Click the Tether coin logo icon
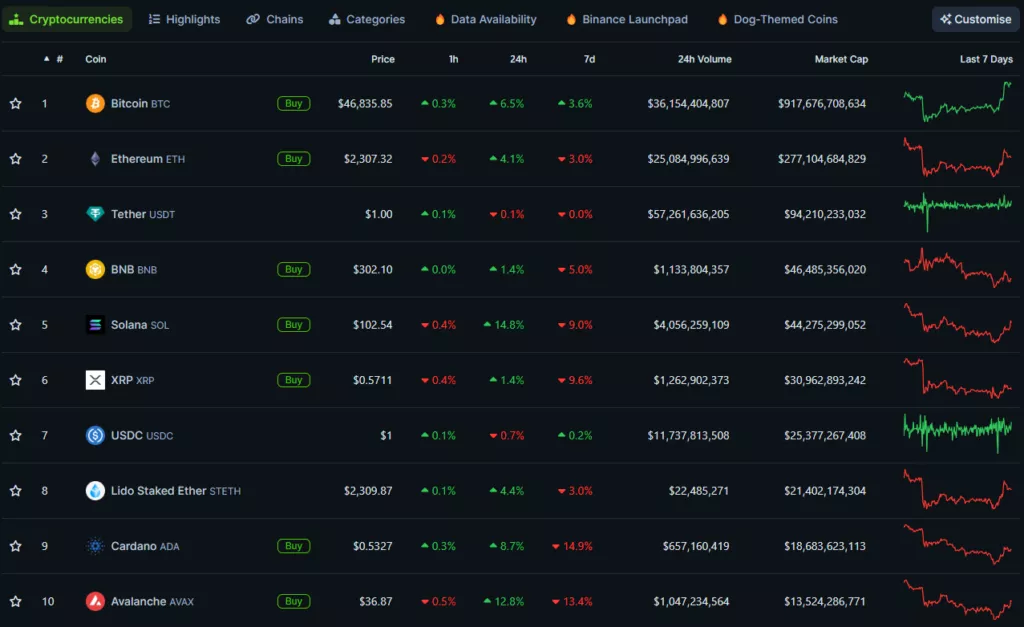Image resolution: width=1024 pixels, height=627 pixels. [x=95, y=214]
